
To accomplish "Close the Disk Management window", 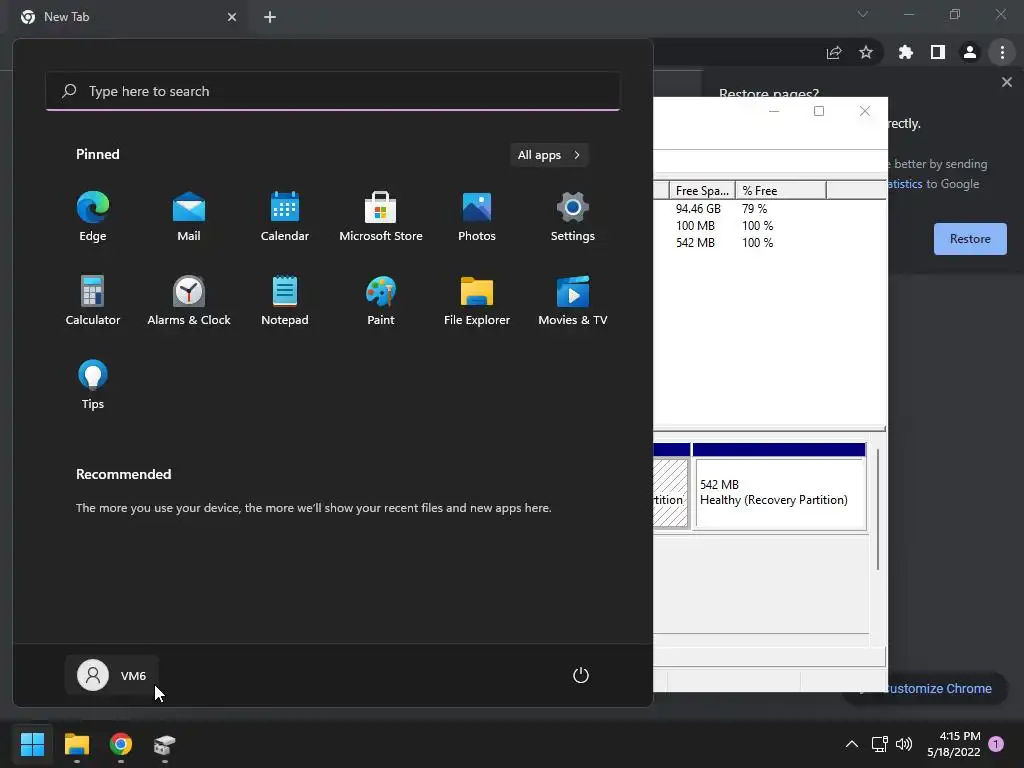I will [865, 112].
